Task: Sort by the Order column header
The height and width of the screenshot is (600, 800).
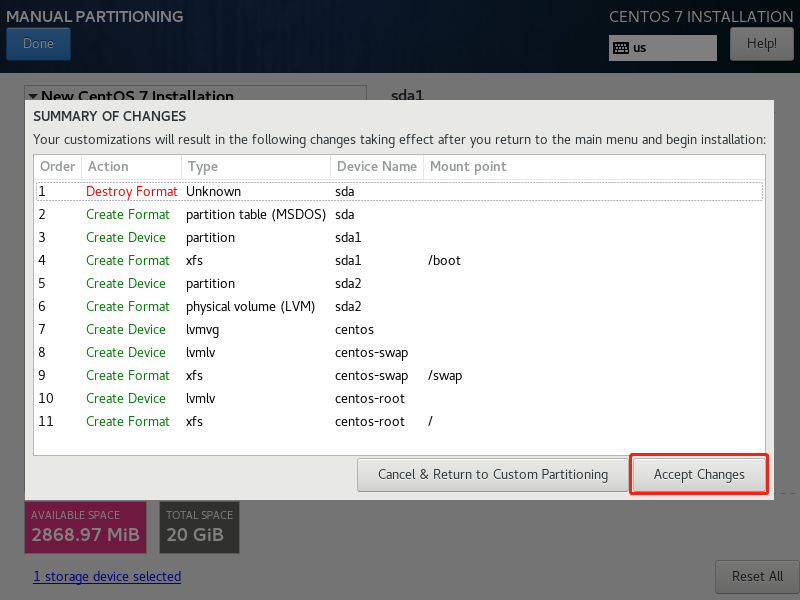Action: pyautogui.click(x=58, y=167)
